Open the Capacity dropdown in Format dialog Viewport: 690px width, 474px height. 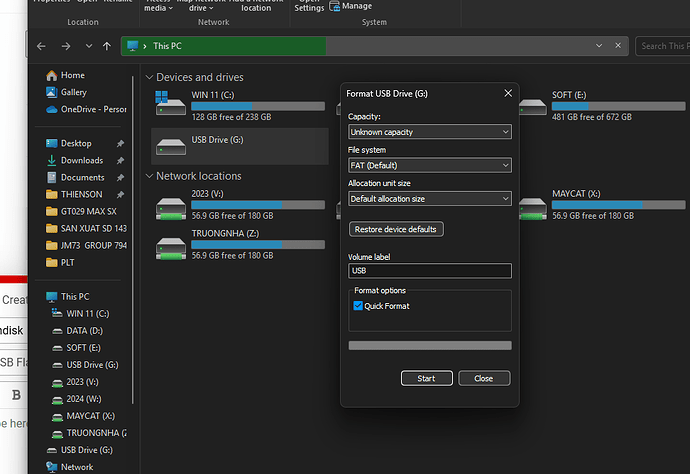pyautogui.click(x=429, y=132)
